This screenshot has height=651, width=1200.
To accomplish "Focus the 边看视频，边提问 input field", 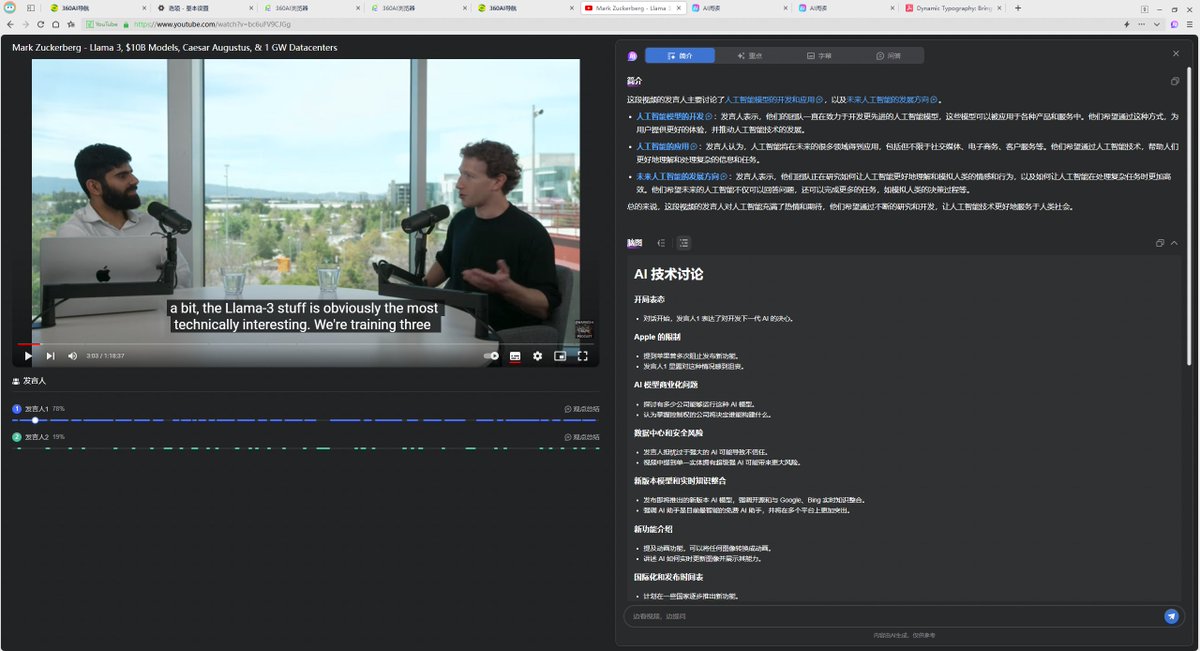I will (890, 616).
